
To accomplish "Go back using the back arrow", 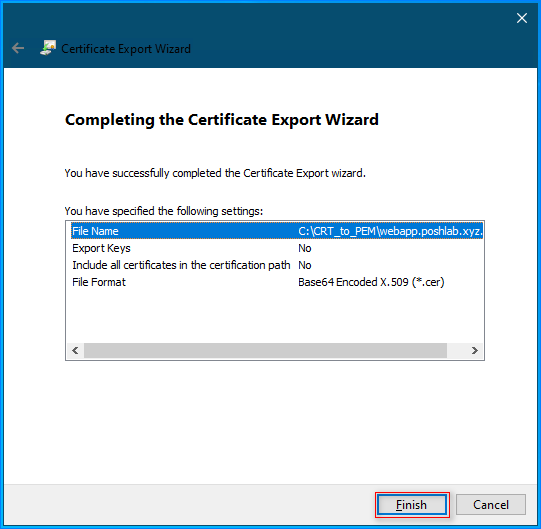I will tap(18, 48).
